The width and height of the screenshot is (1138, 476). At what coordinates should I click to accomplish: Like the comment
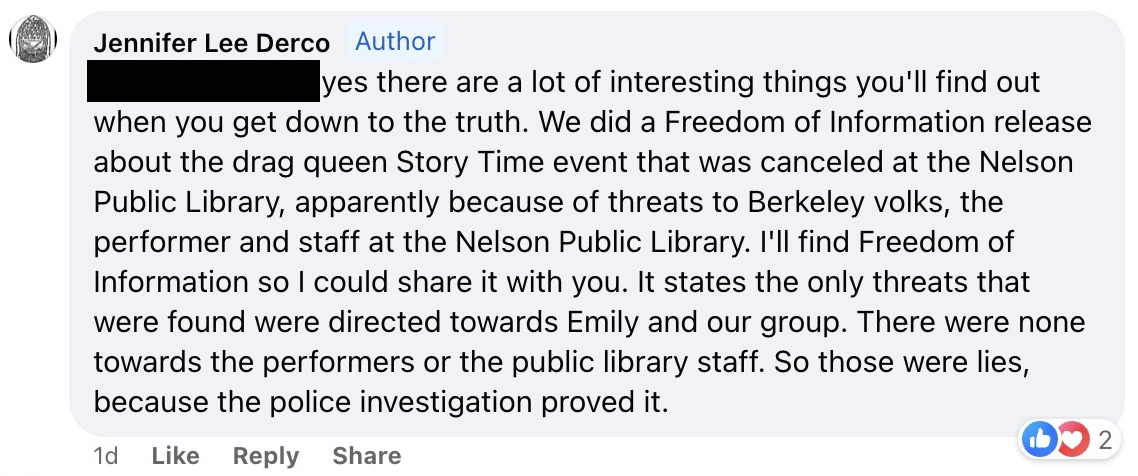[x=175, y=456]
